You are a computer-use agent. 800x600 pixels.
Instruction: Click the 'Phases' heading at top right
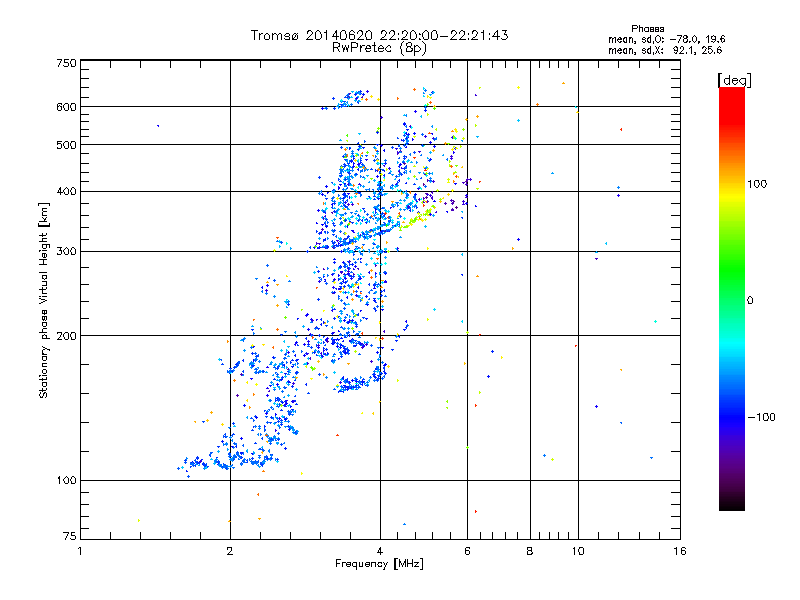coord(647,29)
